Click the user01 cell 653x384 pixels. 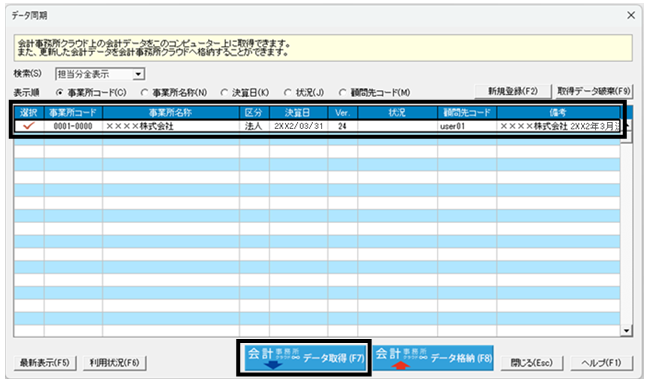pos(467,126)
